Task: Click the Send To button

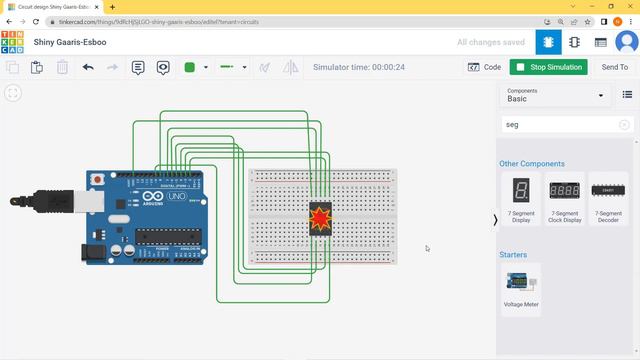Action: [615, 67]
